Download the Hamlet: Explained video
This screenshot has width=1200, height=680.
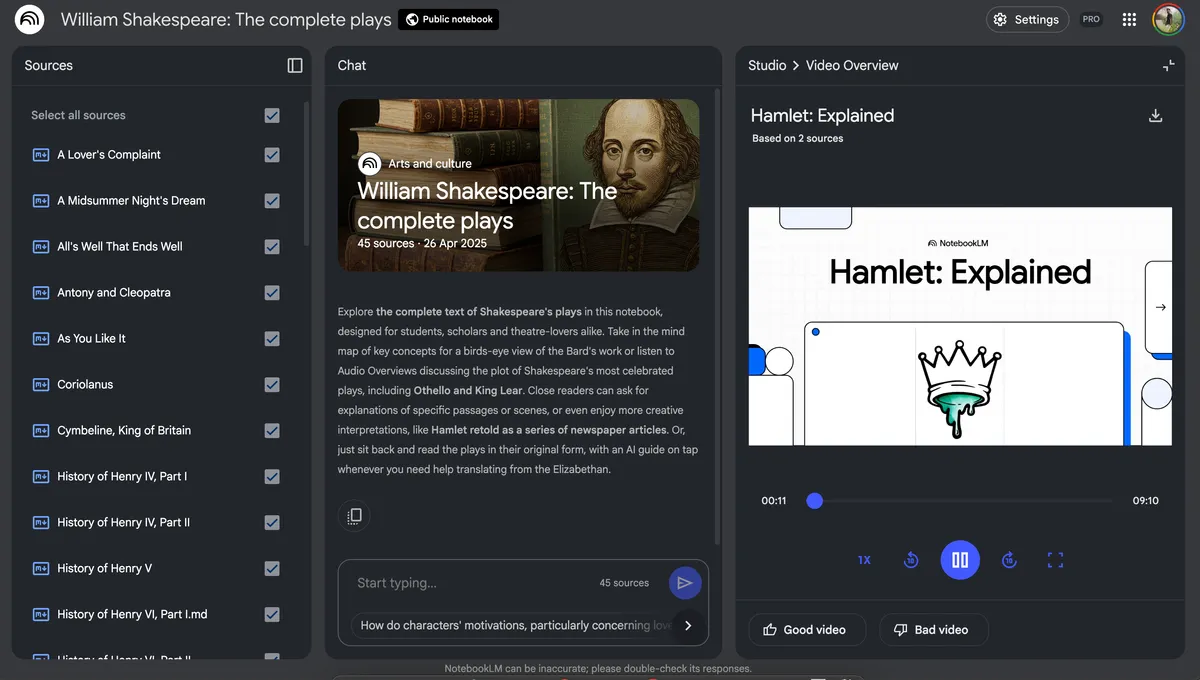coord(1155,116)
